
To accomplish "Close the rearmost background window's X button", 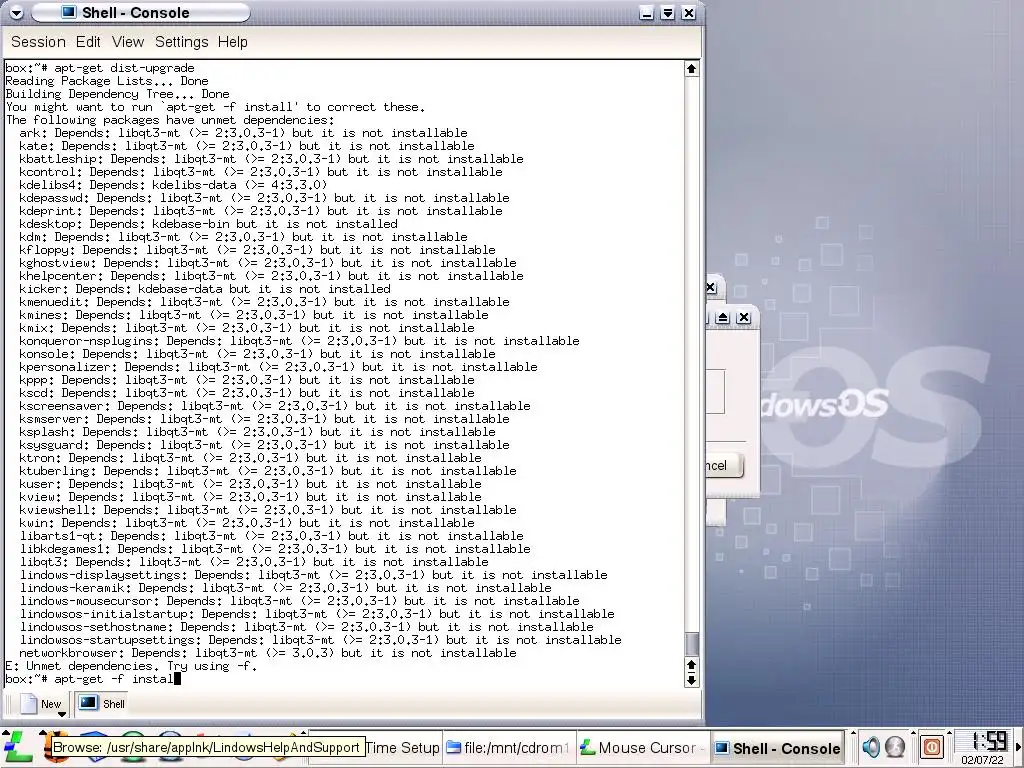I will [711, 287].
